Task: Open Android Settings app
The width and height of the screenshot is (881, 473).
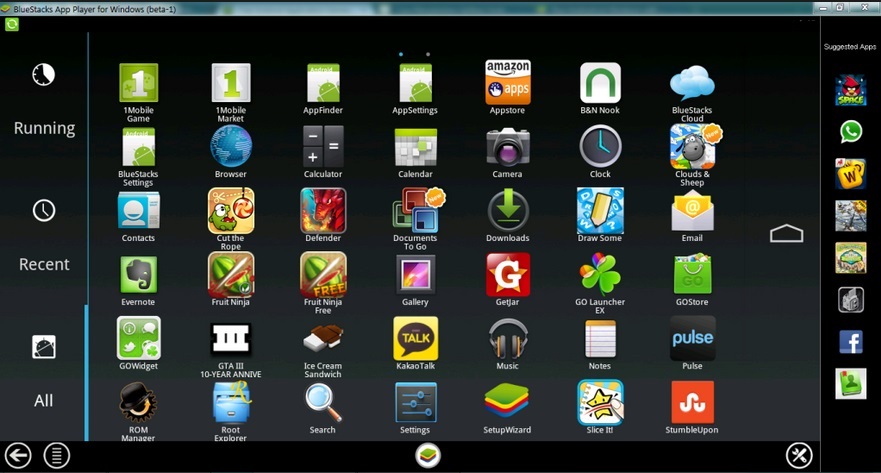Action: pos(415,402)
